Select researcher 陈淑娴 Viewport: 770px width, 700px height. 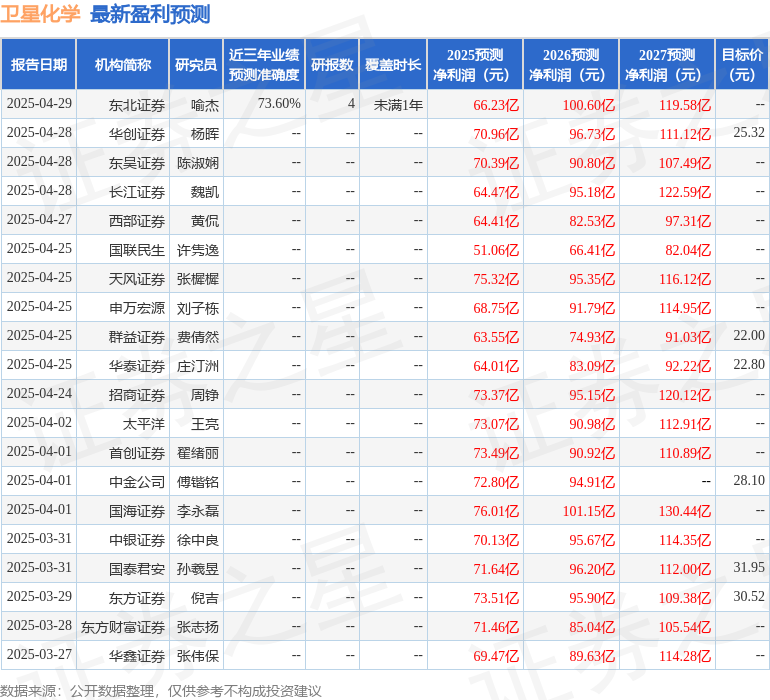click(x=198, y=163)
